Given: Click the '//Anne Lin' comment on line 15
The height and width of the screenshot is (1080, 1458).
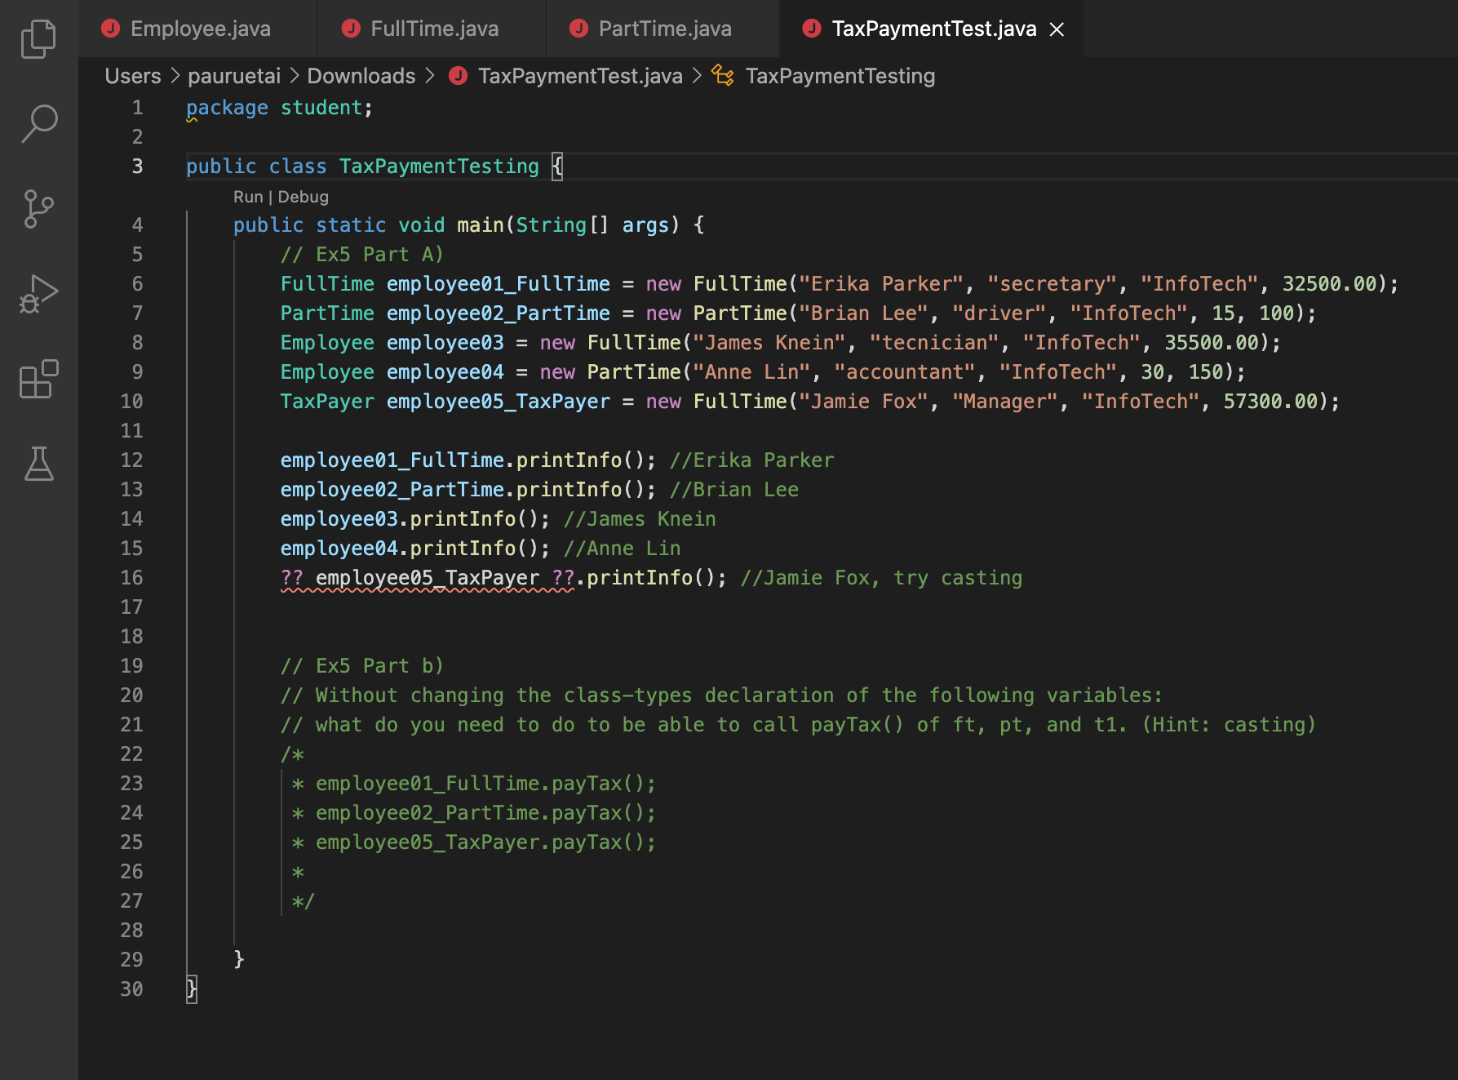Looking at the screenshot, I should [x=622, y=549].
